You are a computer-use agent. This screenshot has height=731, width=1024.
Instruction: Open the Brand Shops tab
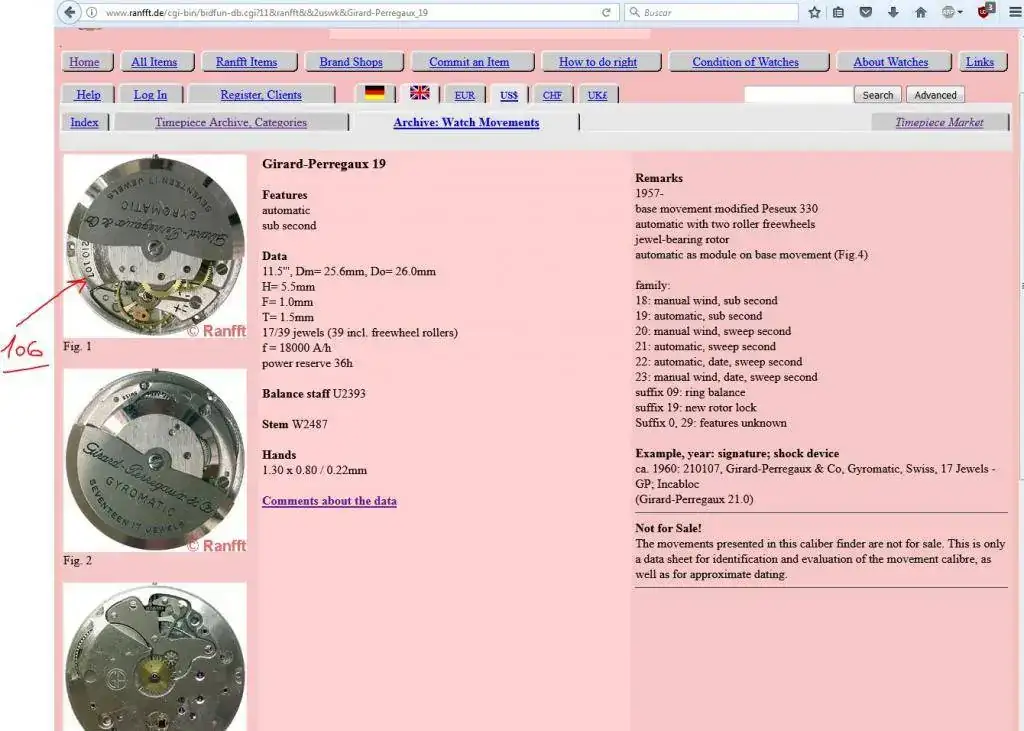click(351, 62)
